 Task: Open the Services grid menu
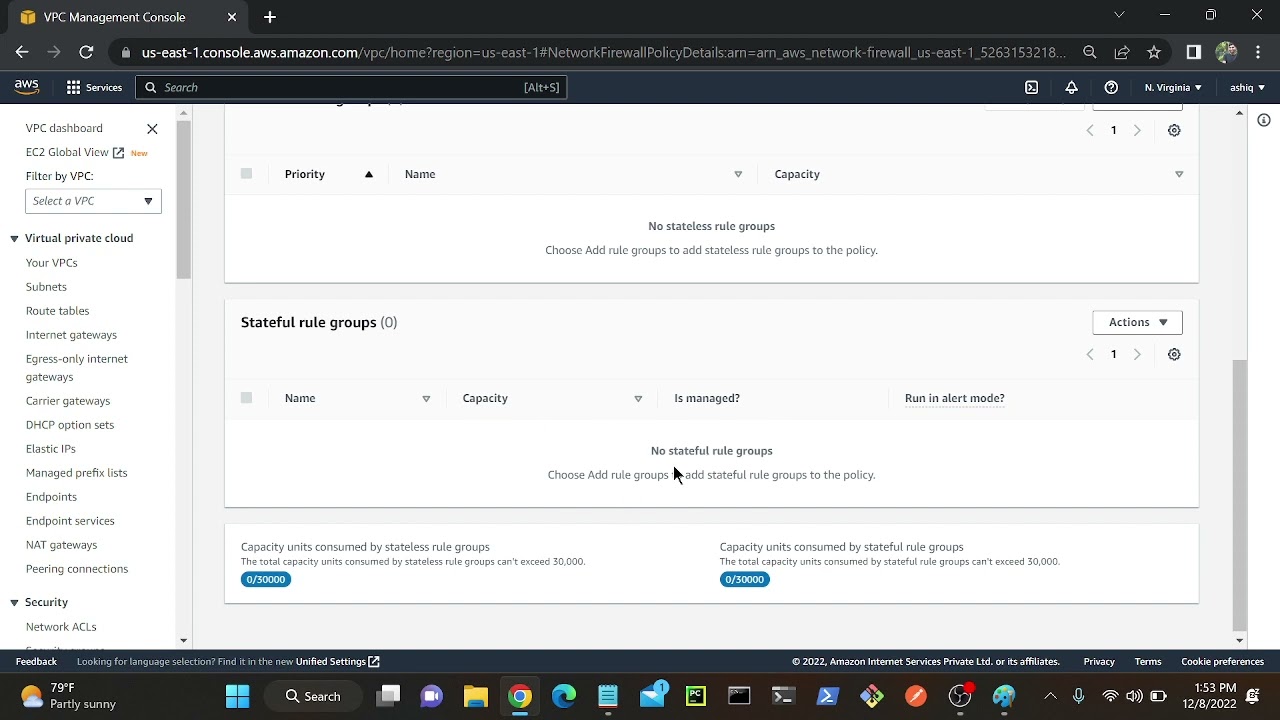click(x=94, y=87)
